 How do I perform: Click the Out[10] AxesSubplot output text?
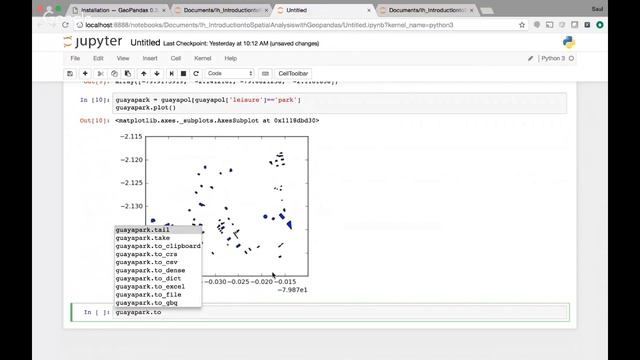[x=217, y=120]
